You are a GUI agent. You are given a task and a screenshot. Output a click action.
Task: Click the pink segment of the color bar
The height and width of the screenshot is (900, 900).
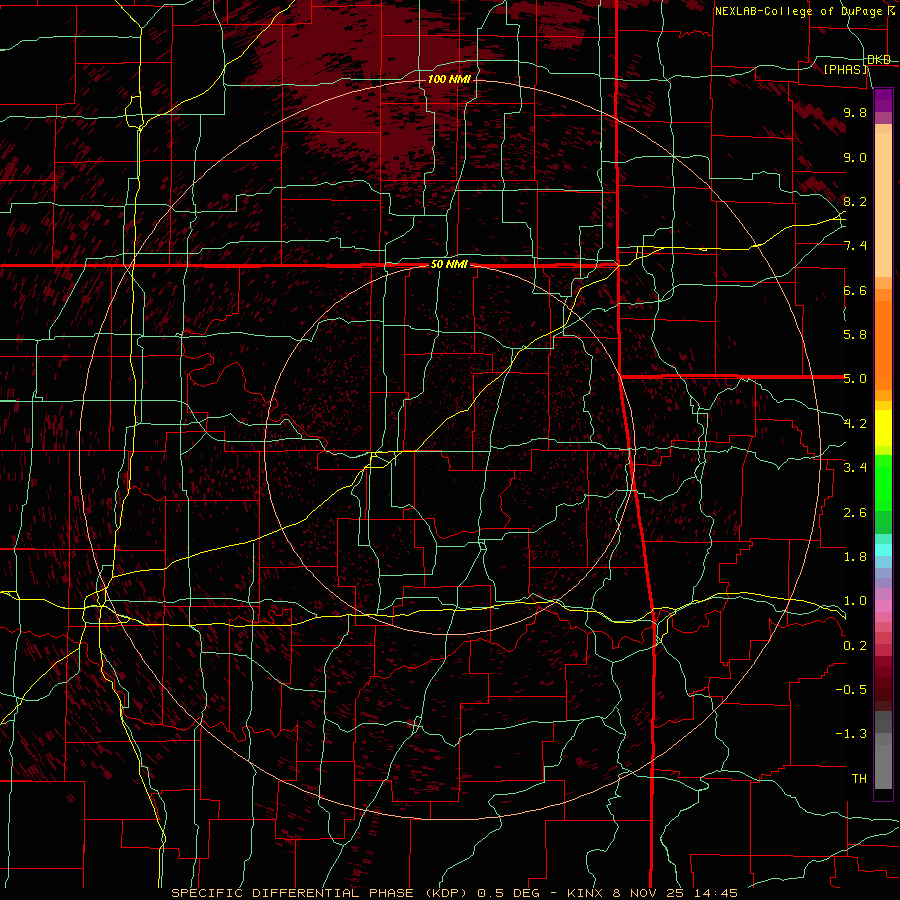(x=883, y=606)
